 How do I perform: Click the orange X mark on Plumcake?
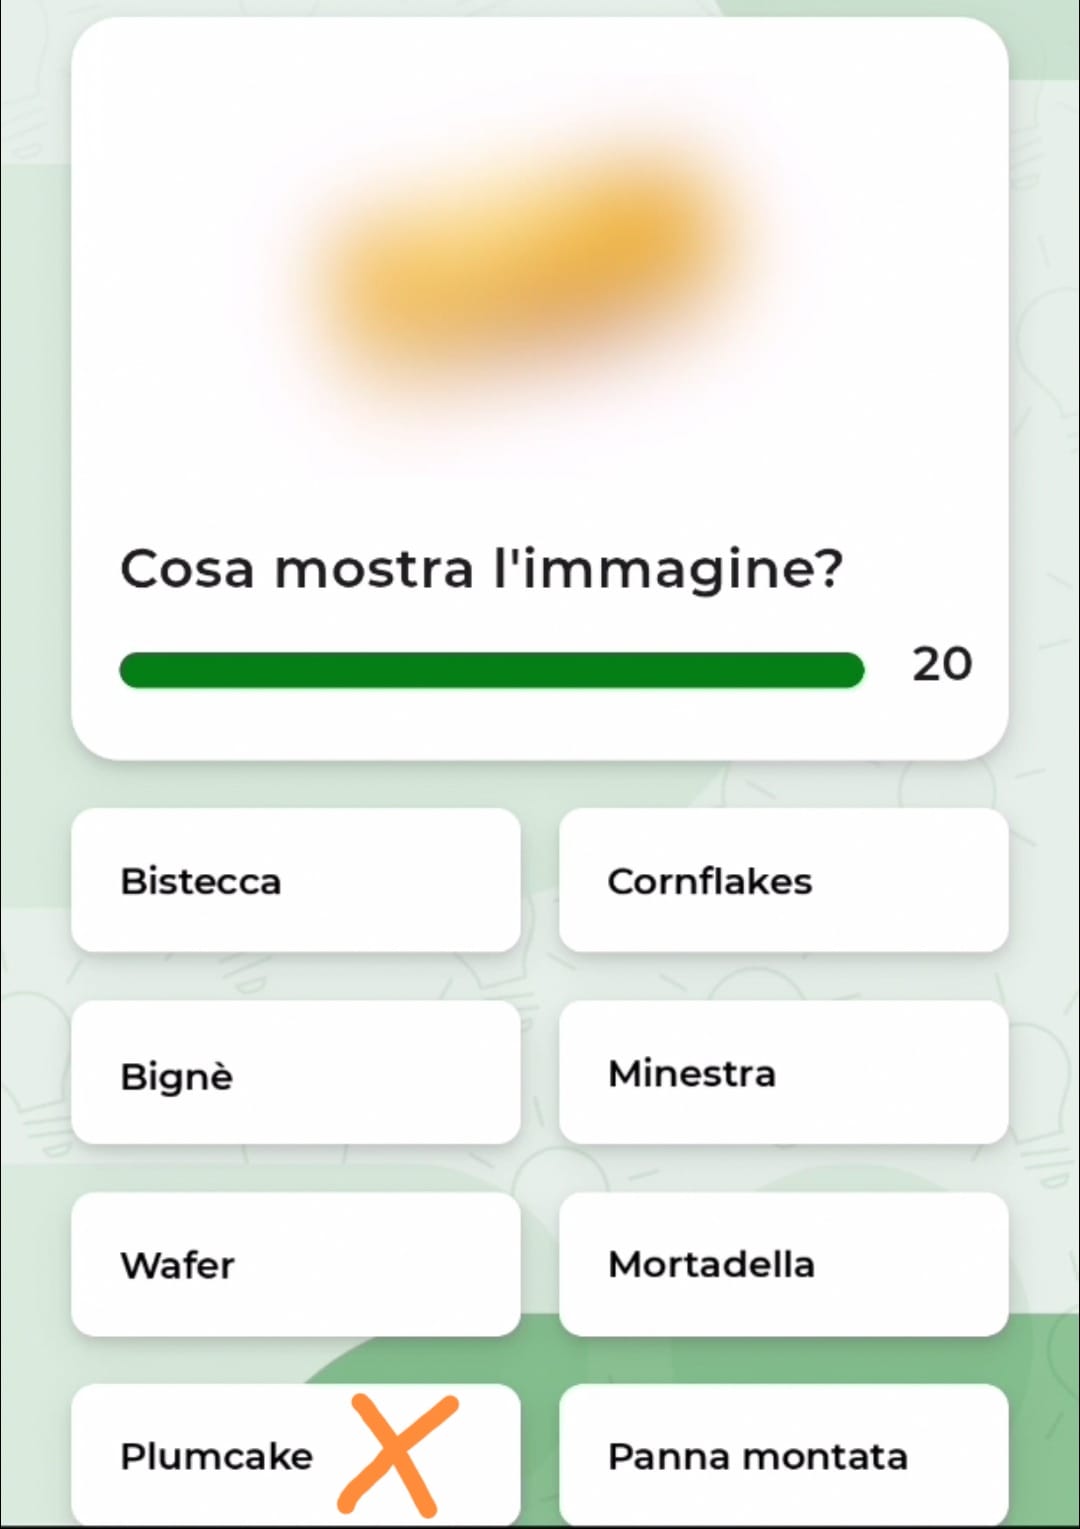pyautogui.click(x=397, y=1455)
